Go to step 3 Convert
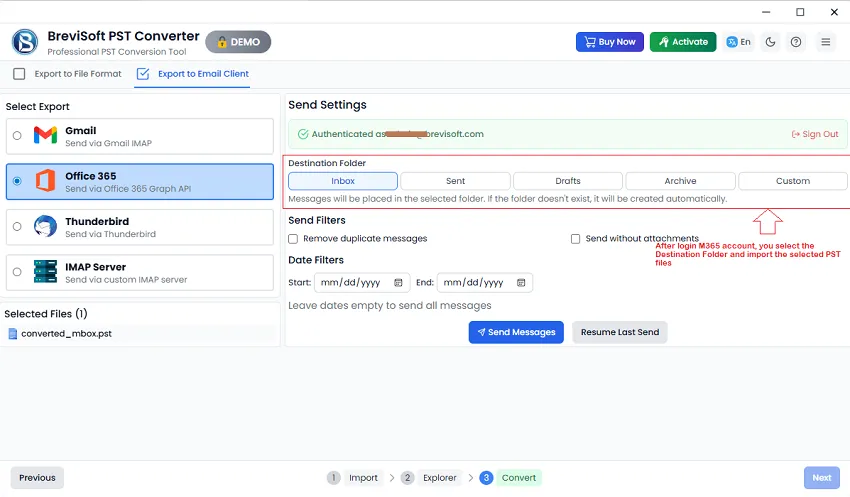850x497 pixels. 510,477
